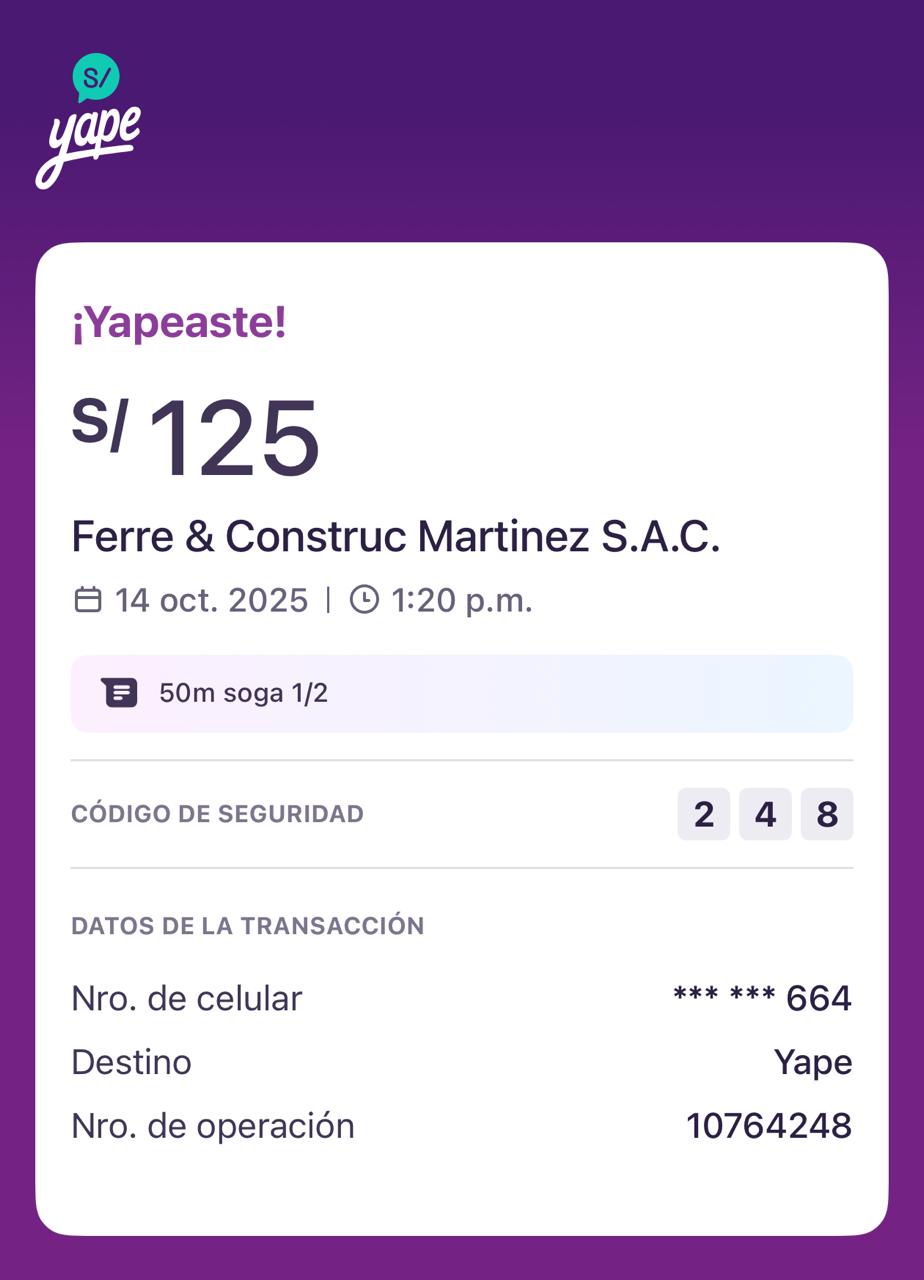
Task: Select security code digit 4
Action: 765,814
